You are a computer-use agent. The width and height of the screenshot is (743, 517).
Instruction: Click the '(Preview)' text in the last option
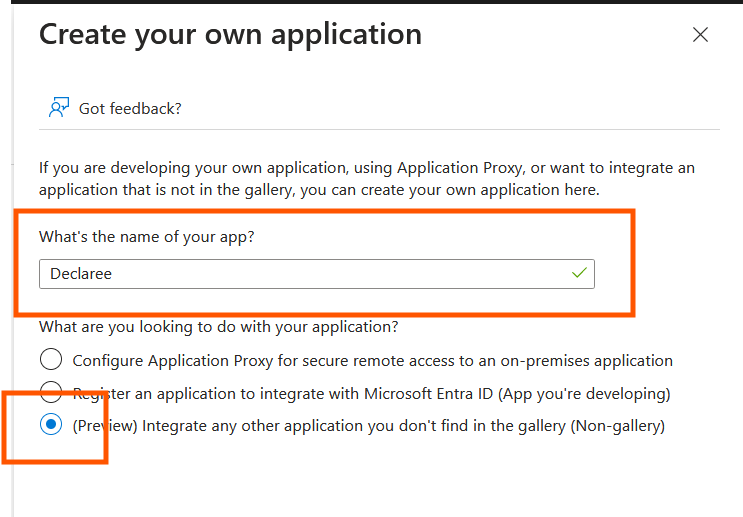(x=105, y=426)
